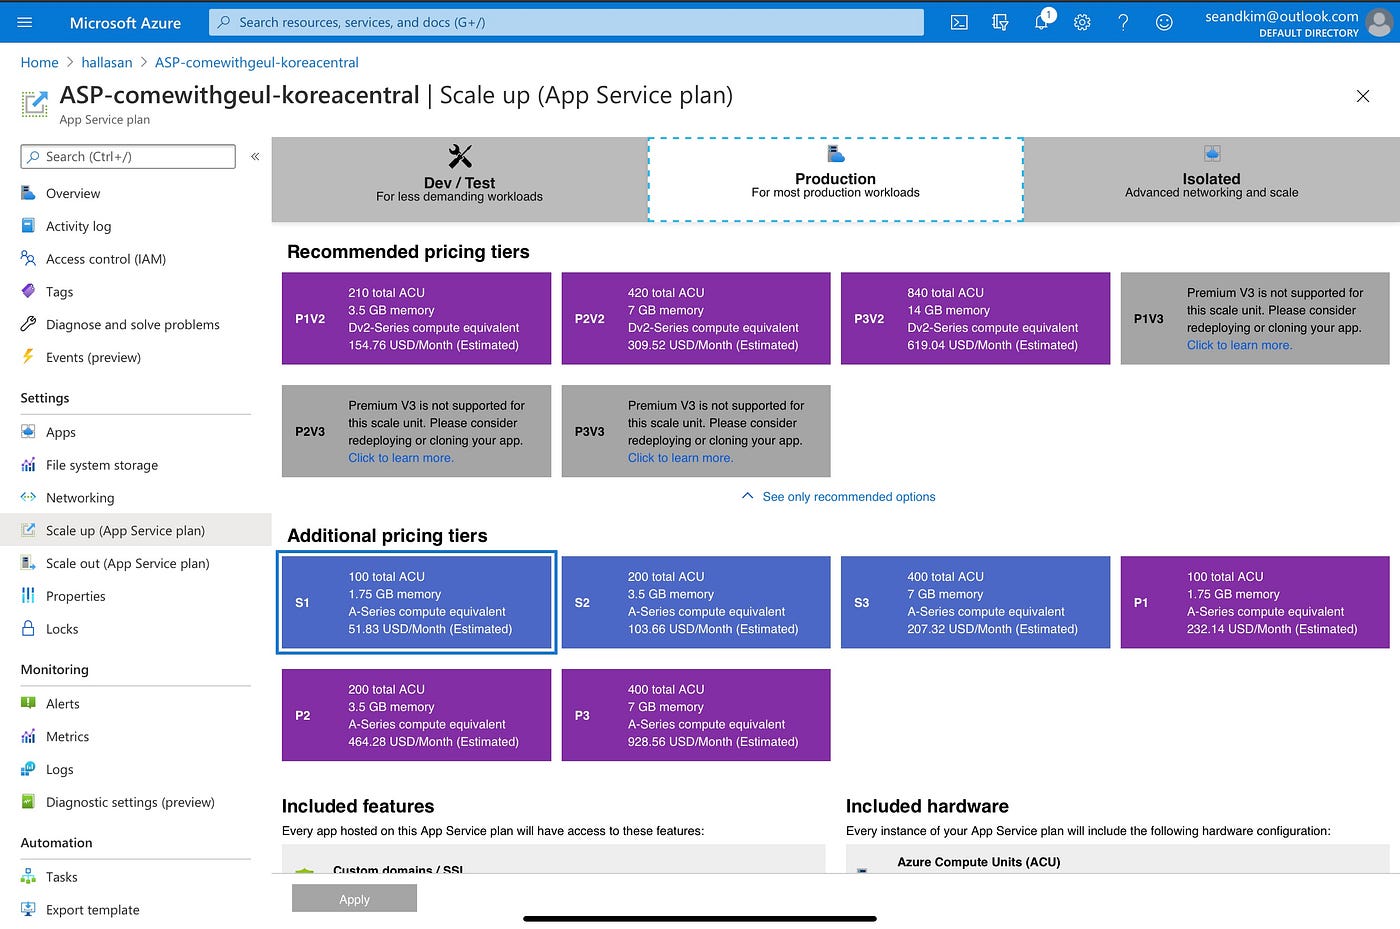Switch to the Isolated tab
This screenshot has height=929, width=1400.
1212,179
